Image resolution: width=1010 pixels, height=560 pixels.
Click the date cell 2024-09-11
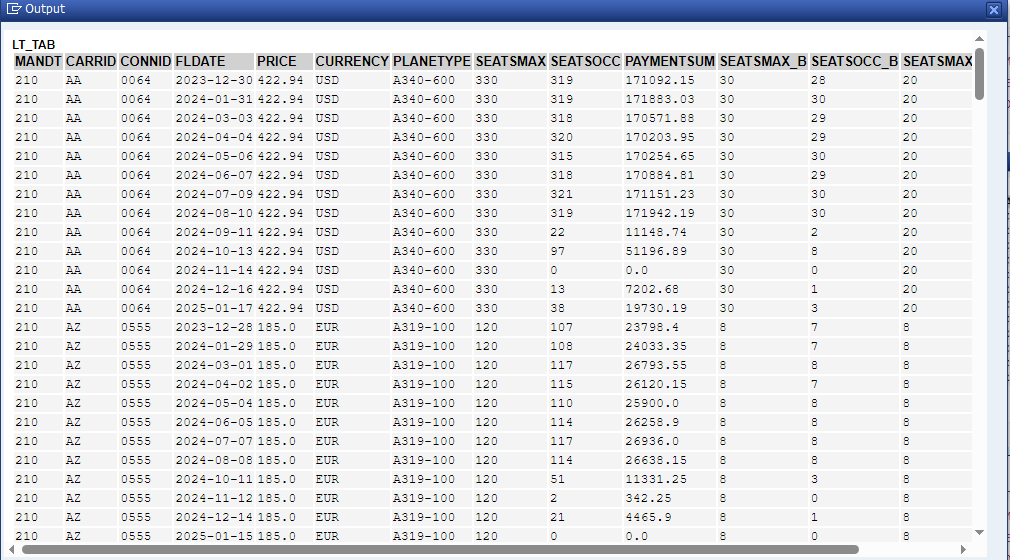coord(214,233)
